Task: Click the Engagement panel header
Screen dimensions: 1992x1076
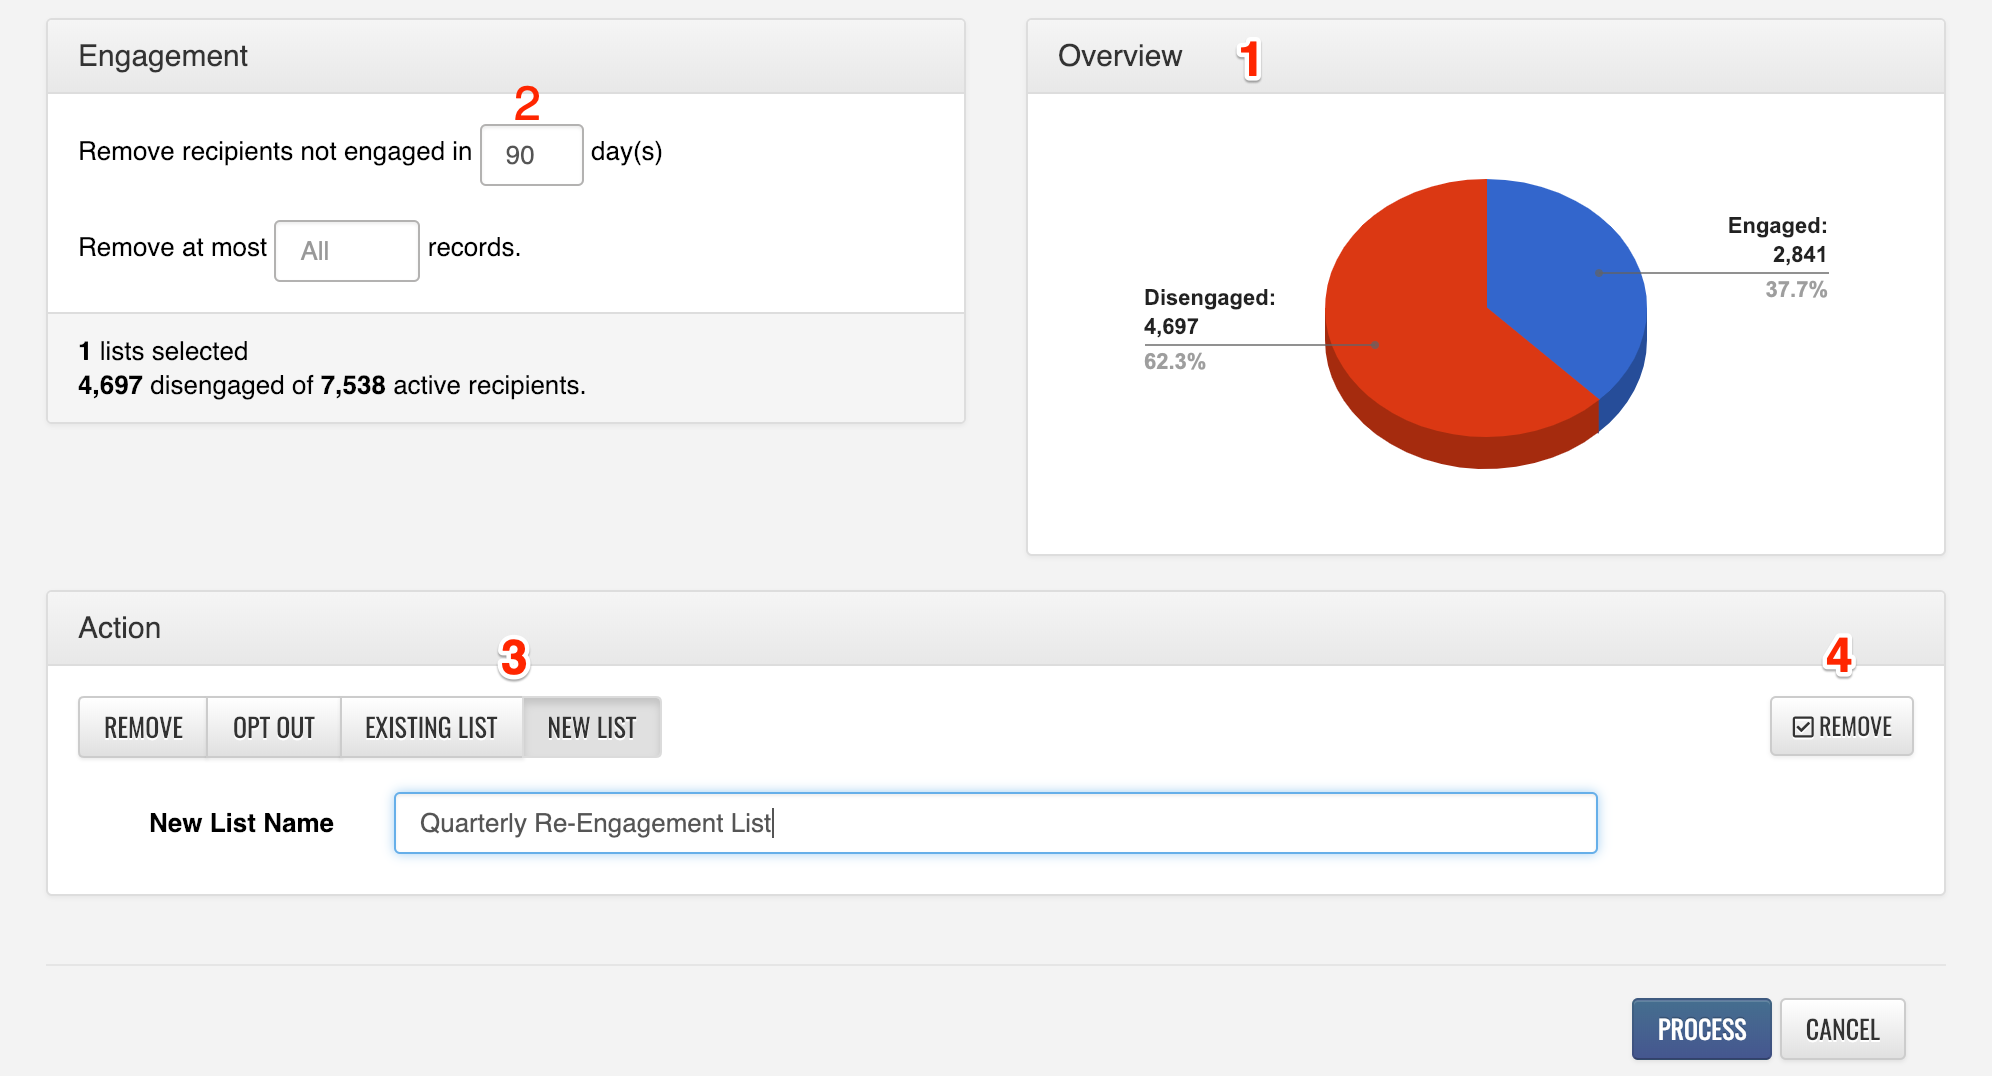Action: click(x=163, y=56)
